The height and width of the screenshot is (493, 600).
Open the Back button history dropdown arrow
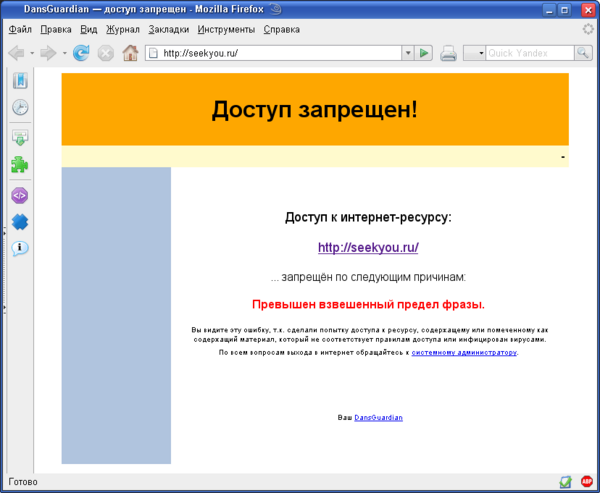point(32,53)
